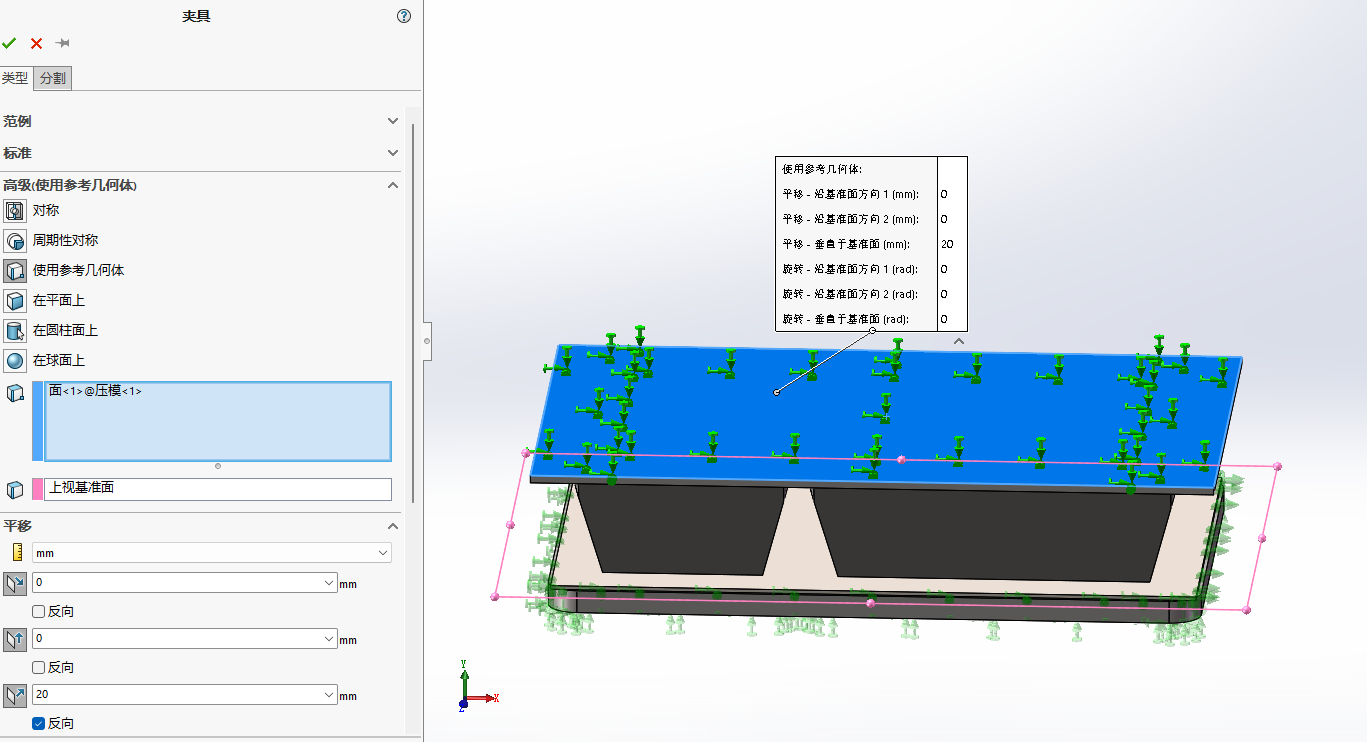
Task: Click the XYZ coordinate triad
Action: pyautogui.click(x=476, y=686)
